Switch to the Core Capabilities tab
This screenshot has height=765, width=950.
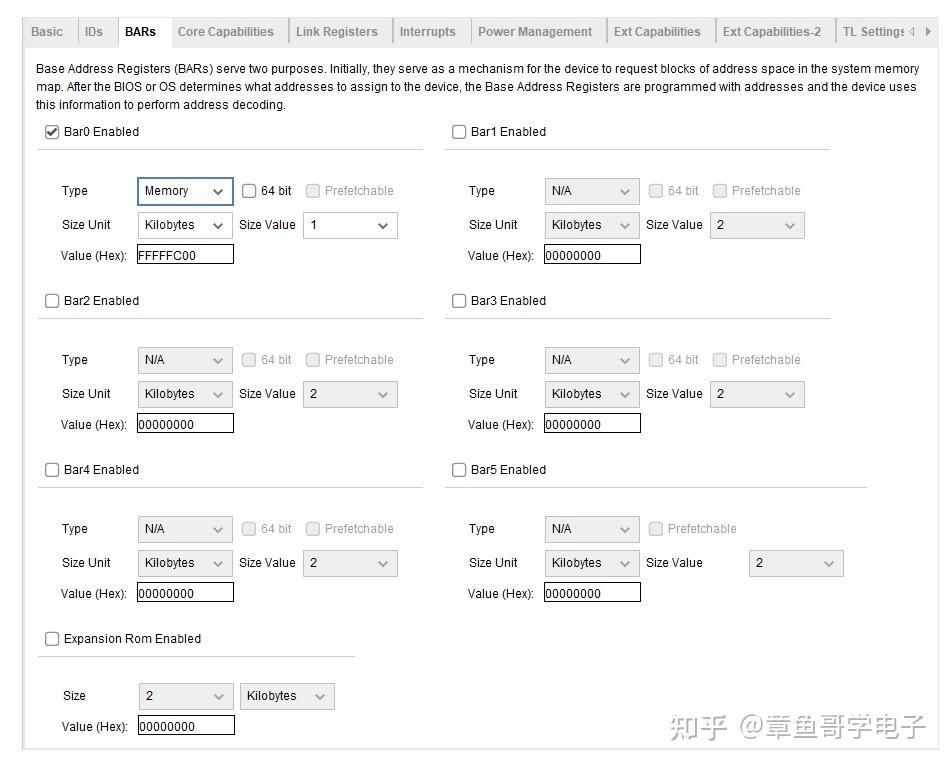(x=225, y=32)
